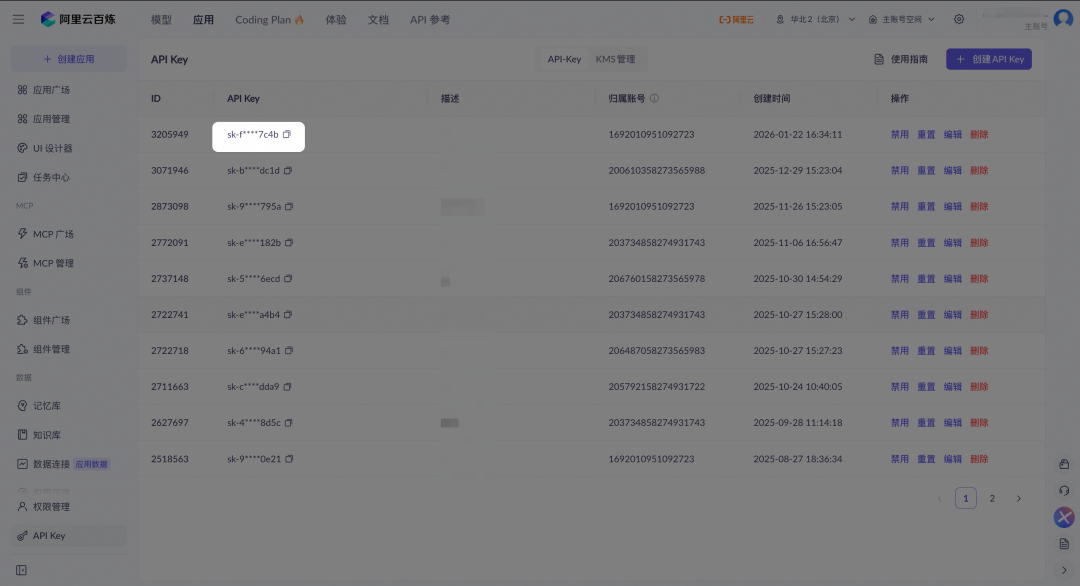Click the hamburger menu icon at top left
Screen dimensions: 1080x586
coord(18,19)
